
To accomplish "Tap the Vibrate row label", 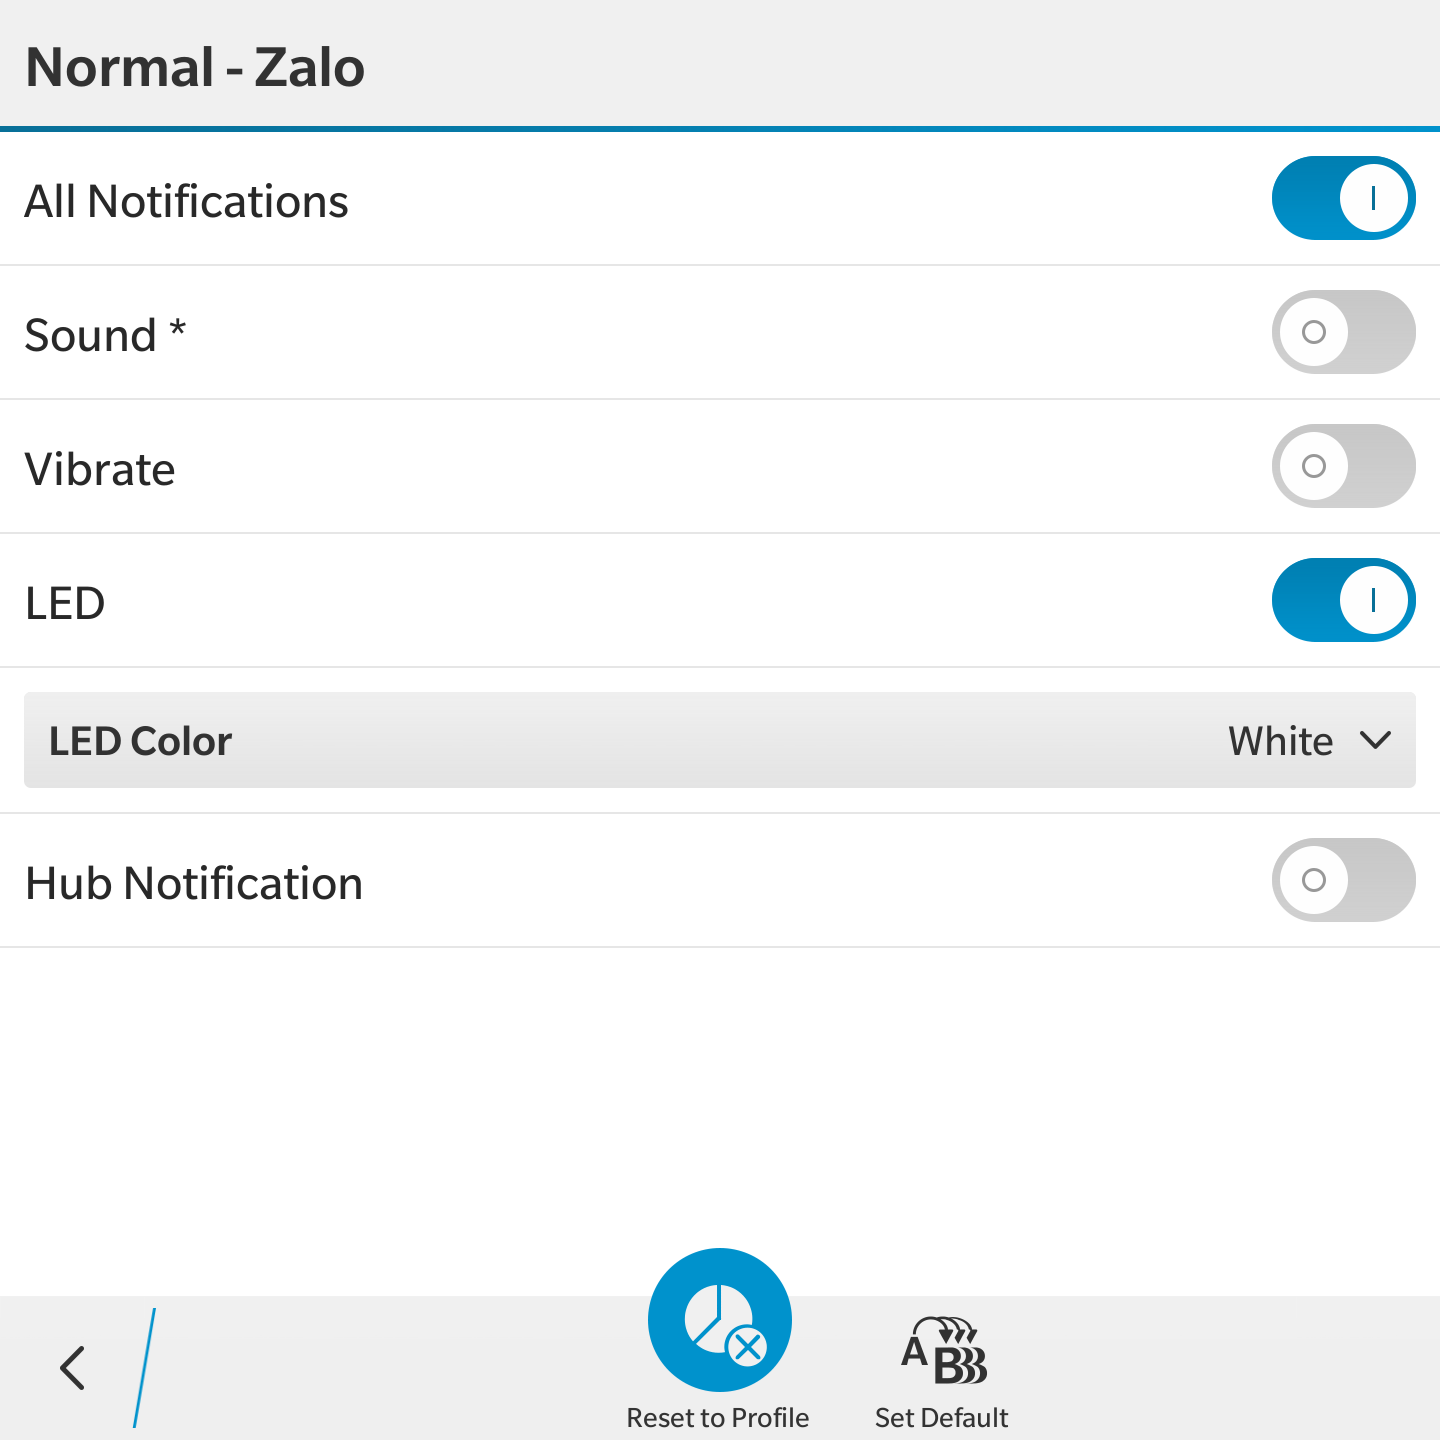I will tap(100, 469).
